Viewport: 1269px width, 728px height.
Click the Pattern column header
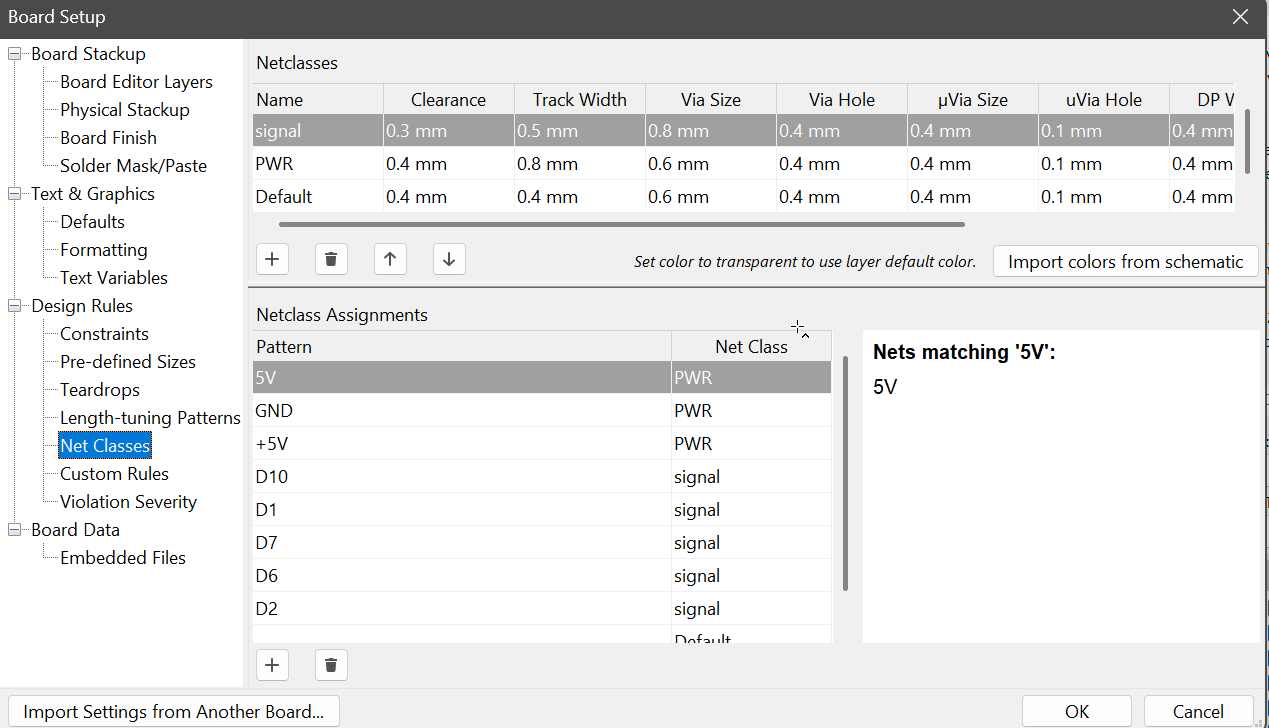(x=461, y=347)
